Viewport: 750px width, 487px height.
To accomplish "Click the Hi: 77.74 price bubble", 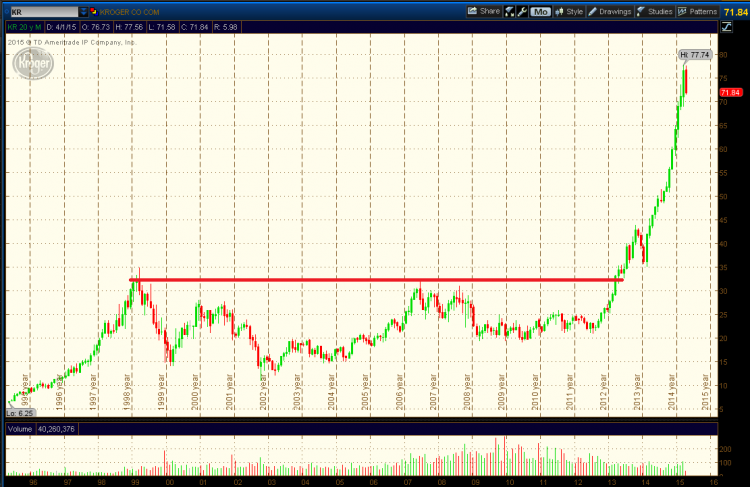I will click(695, 55).
